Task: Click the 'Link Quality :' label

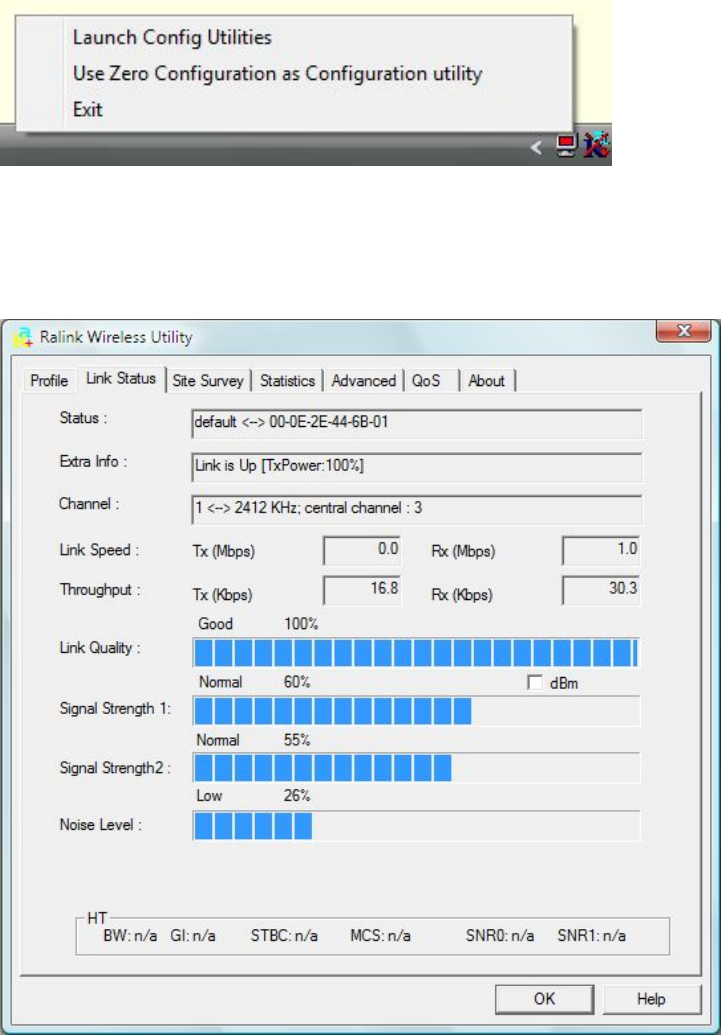Action: pos(100,648)
